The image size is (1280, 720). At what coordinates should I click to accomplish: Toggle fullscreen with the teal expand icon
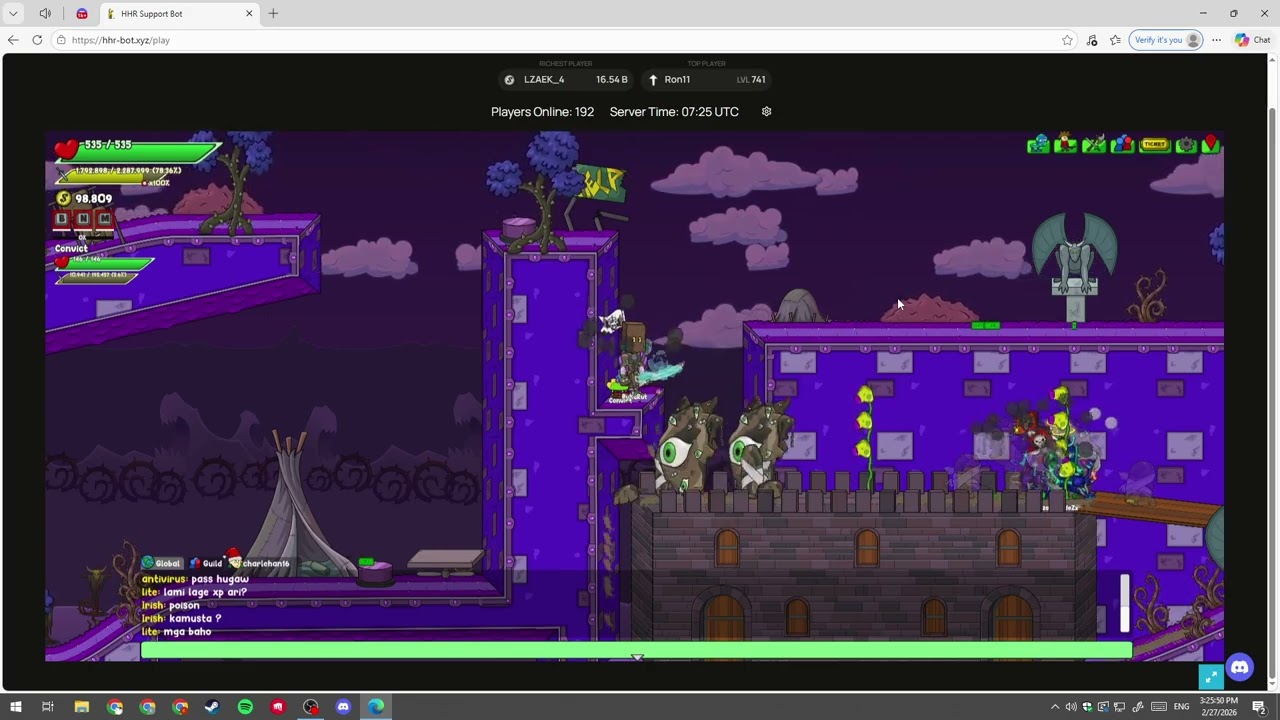pos(1211,677)
